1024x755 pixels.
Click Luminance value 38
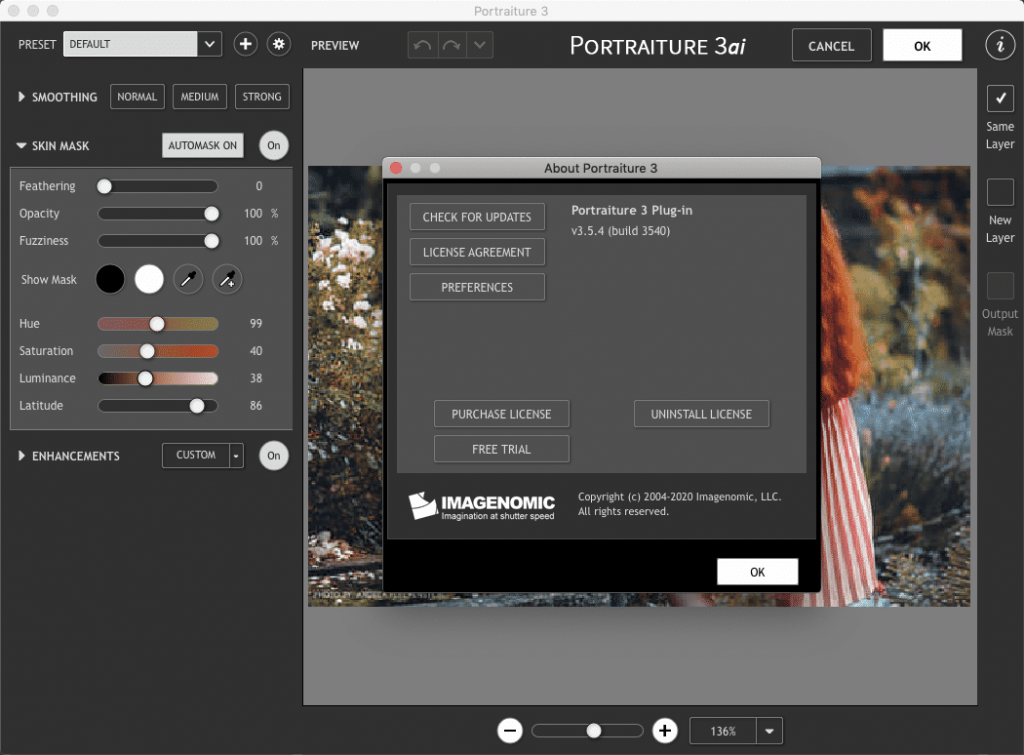click(x=256, y=379)
